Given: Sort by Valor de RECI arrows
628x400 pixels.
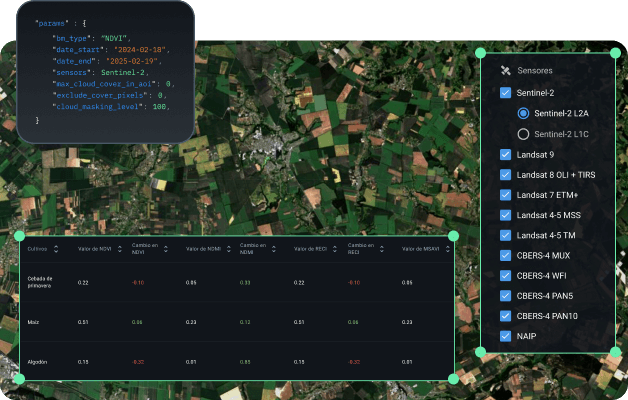Looking at the screenshot, I should [334, 249].
